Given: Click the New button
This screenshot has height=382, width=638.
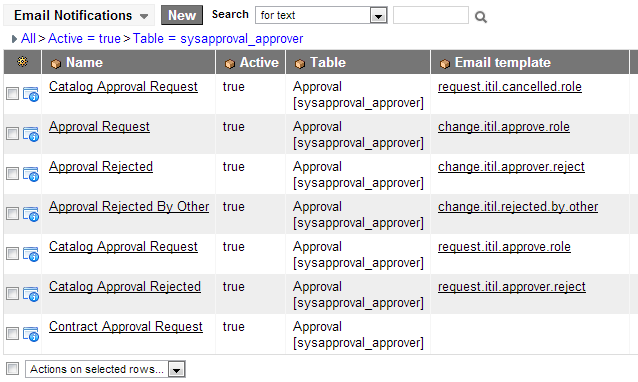Looking at the screenshot, I should point(182,15).
